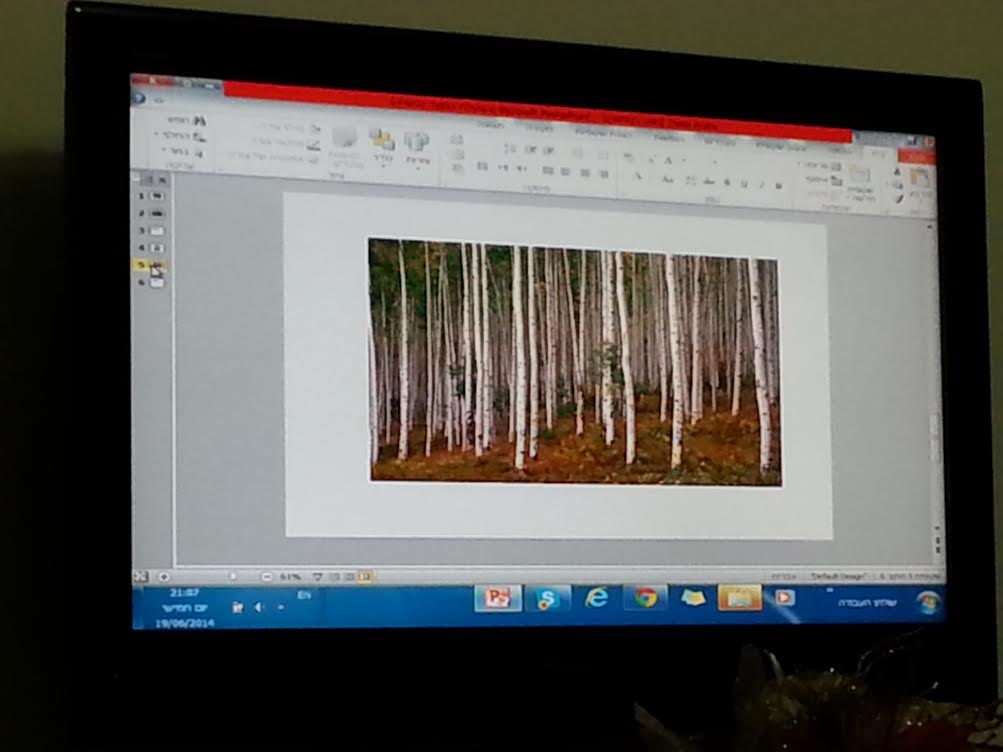Click the zoom out minus button
Viewport: 1003px width, 752px height.
267,577
